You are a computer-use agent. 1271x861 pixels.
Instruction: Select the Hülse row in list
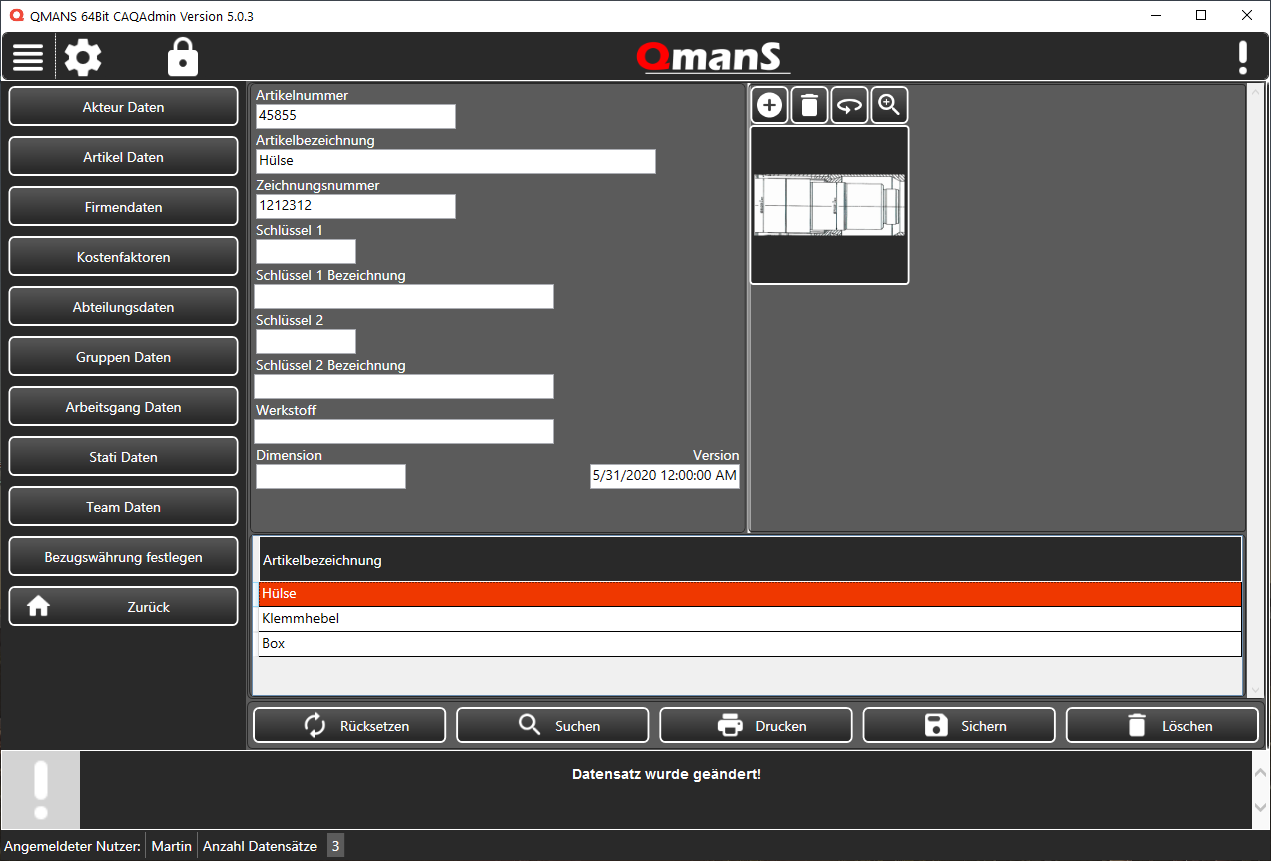[750, 594]
